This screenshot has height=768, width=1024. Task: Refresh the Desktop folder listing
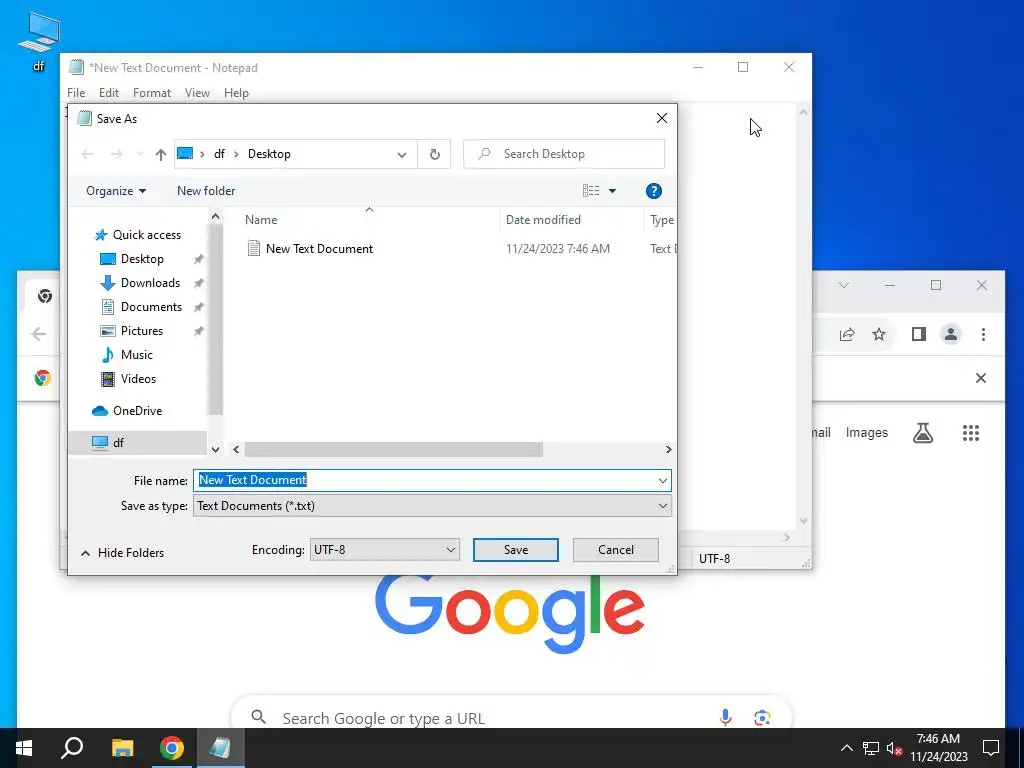(x=434, y=154)
